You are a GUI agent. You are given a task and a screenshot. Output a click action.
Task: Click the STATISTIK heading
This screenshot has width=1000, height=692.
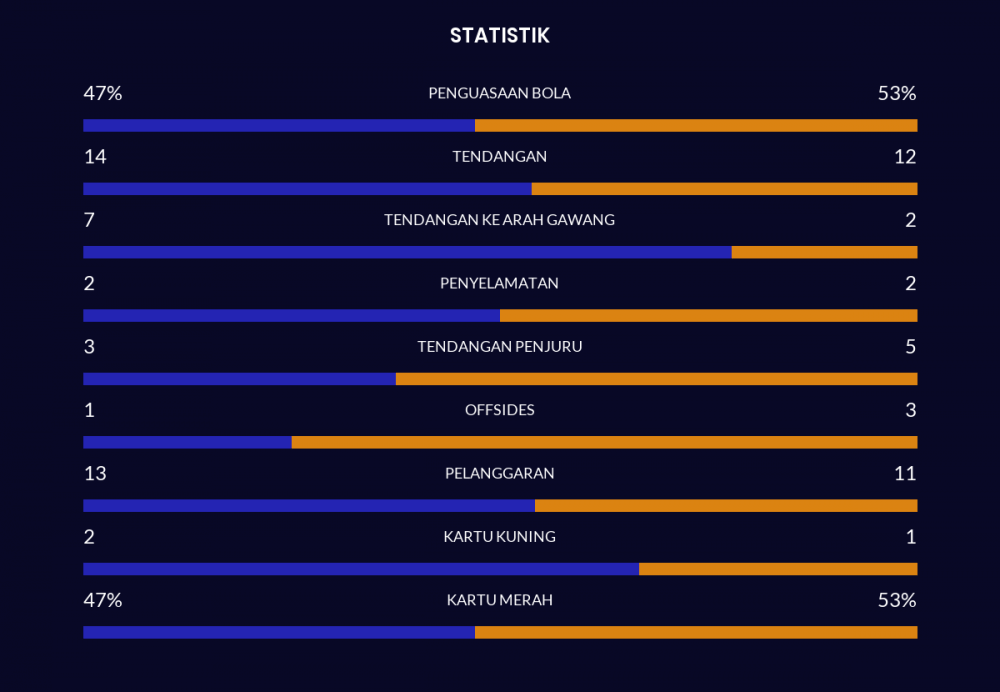[499, 36]
